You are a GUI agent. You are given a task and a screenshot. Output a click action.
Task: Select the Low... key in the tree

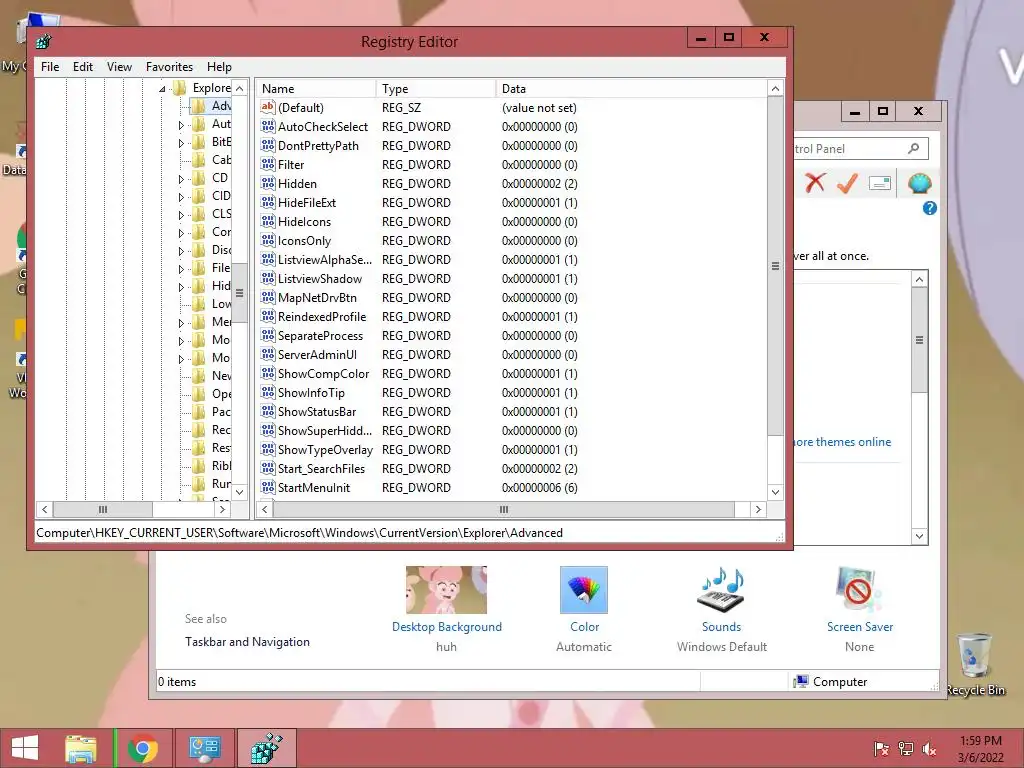pos(221,304)
